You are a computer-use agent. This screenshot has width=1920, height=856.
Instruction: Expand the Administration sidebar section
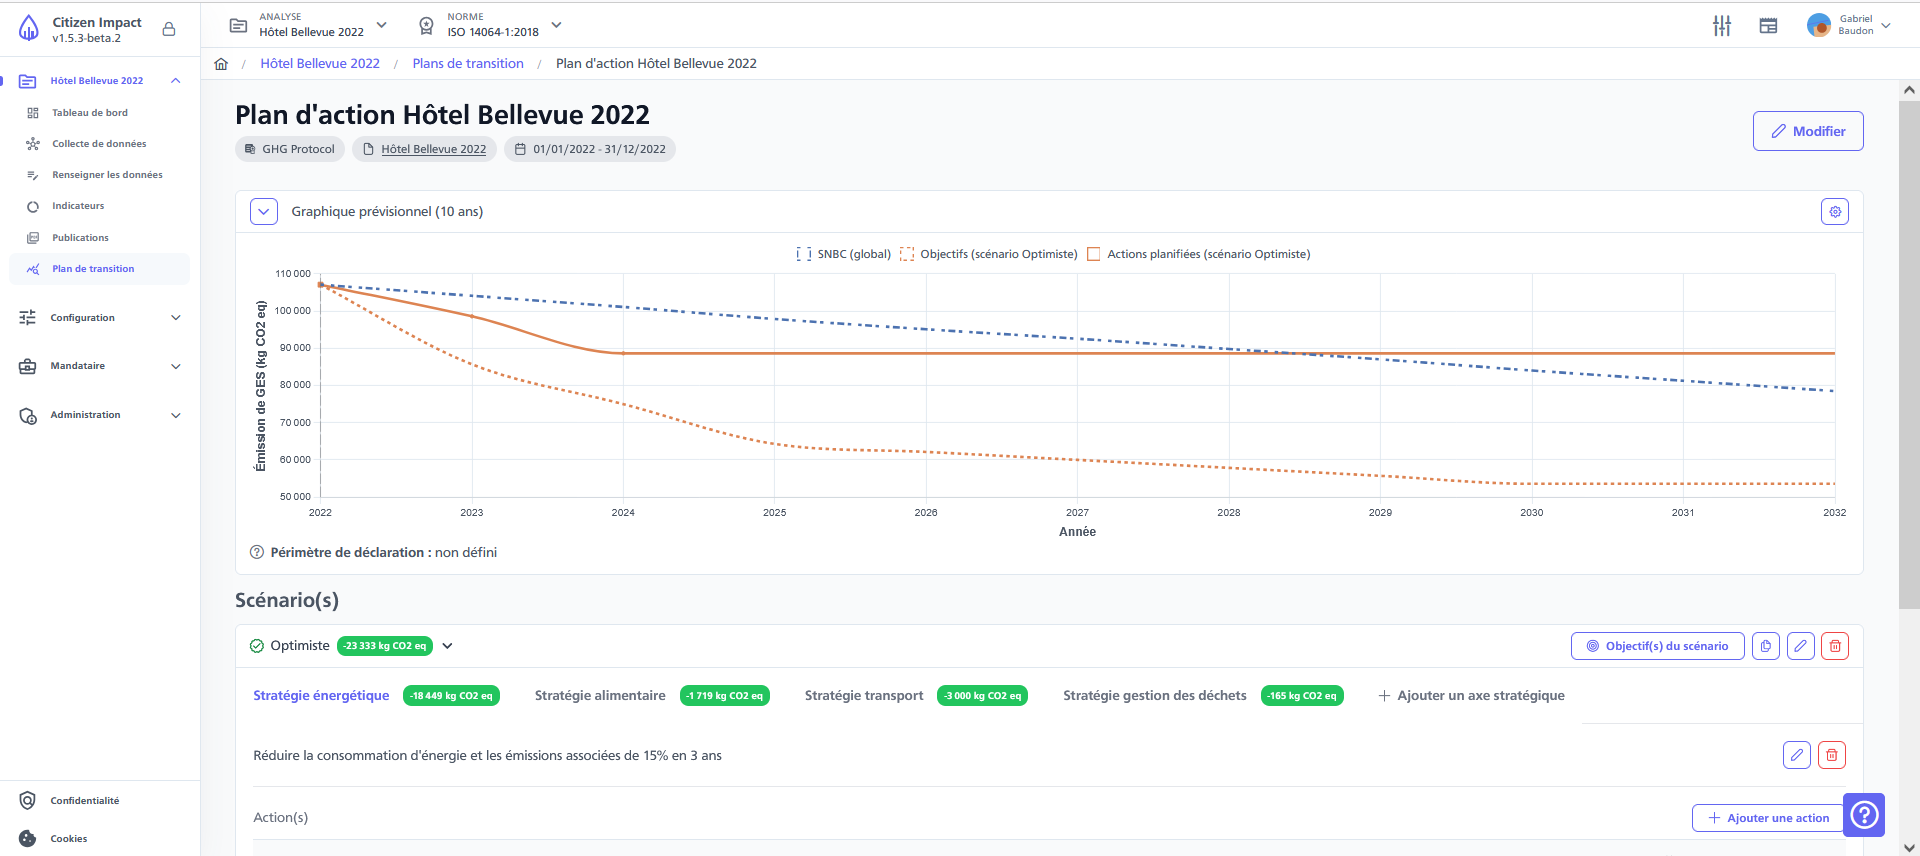pos(176,415)
